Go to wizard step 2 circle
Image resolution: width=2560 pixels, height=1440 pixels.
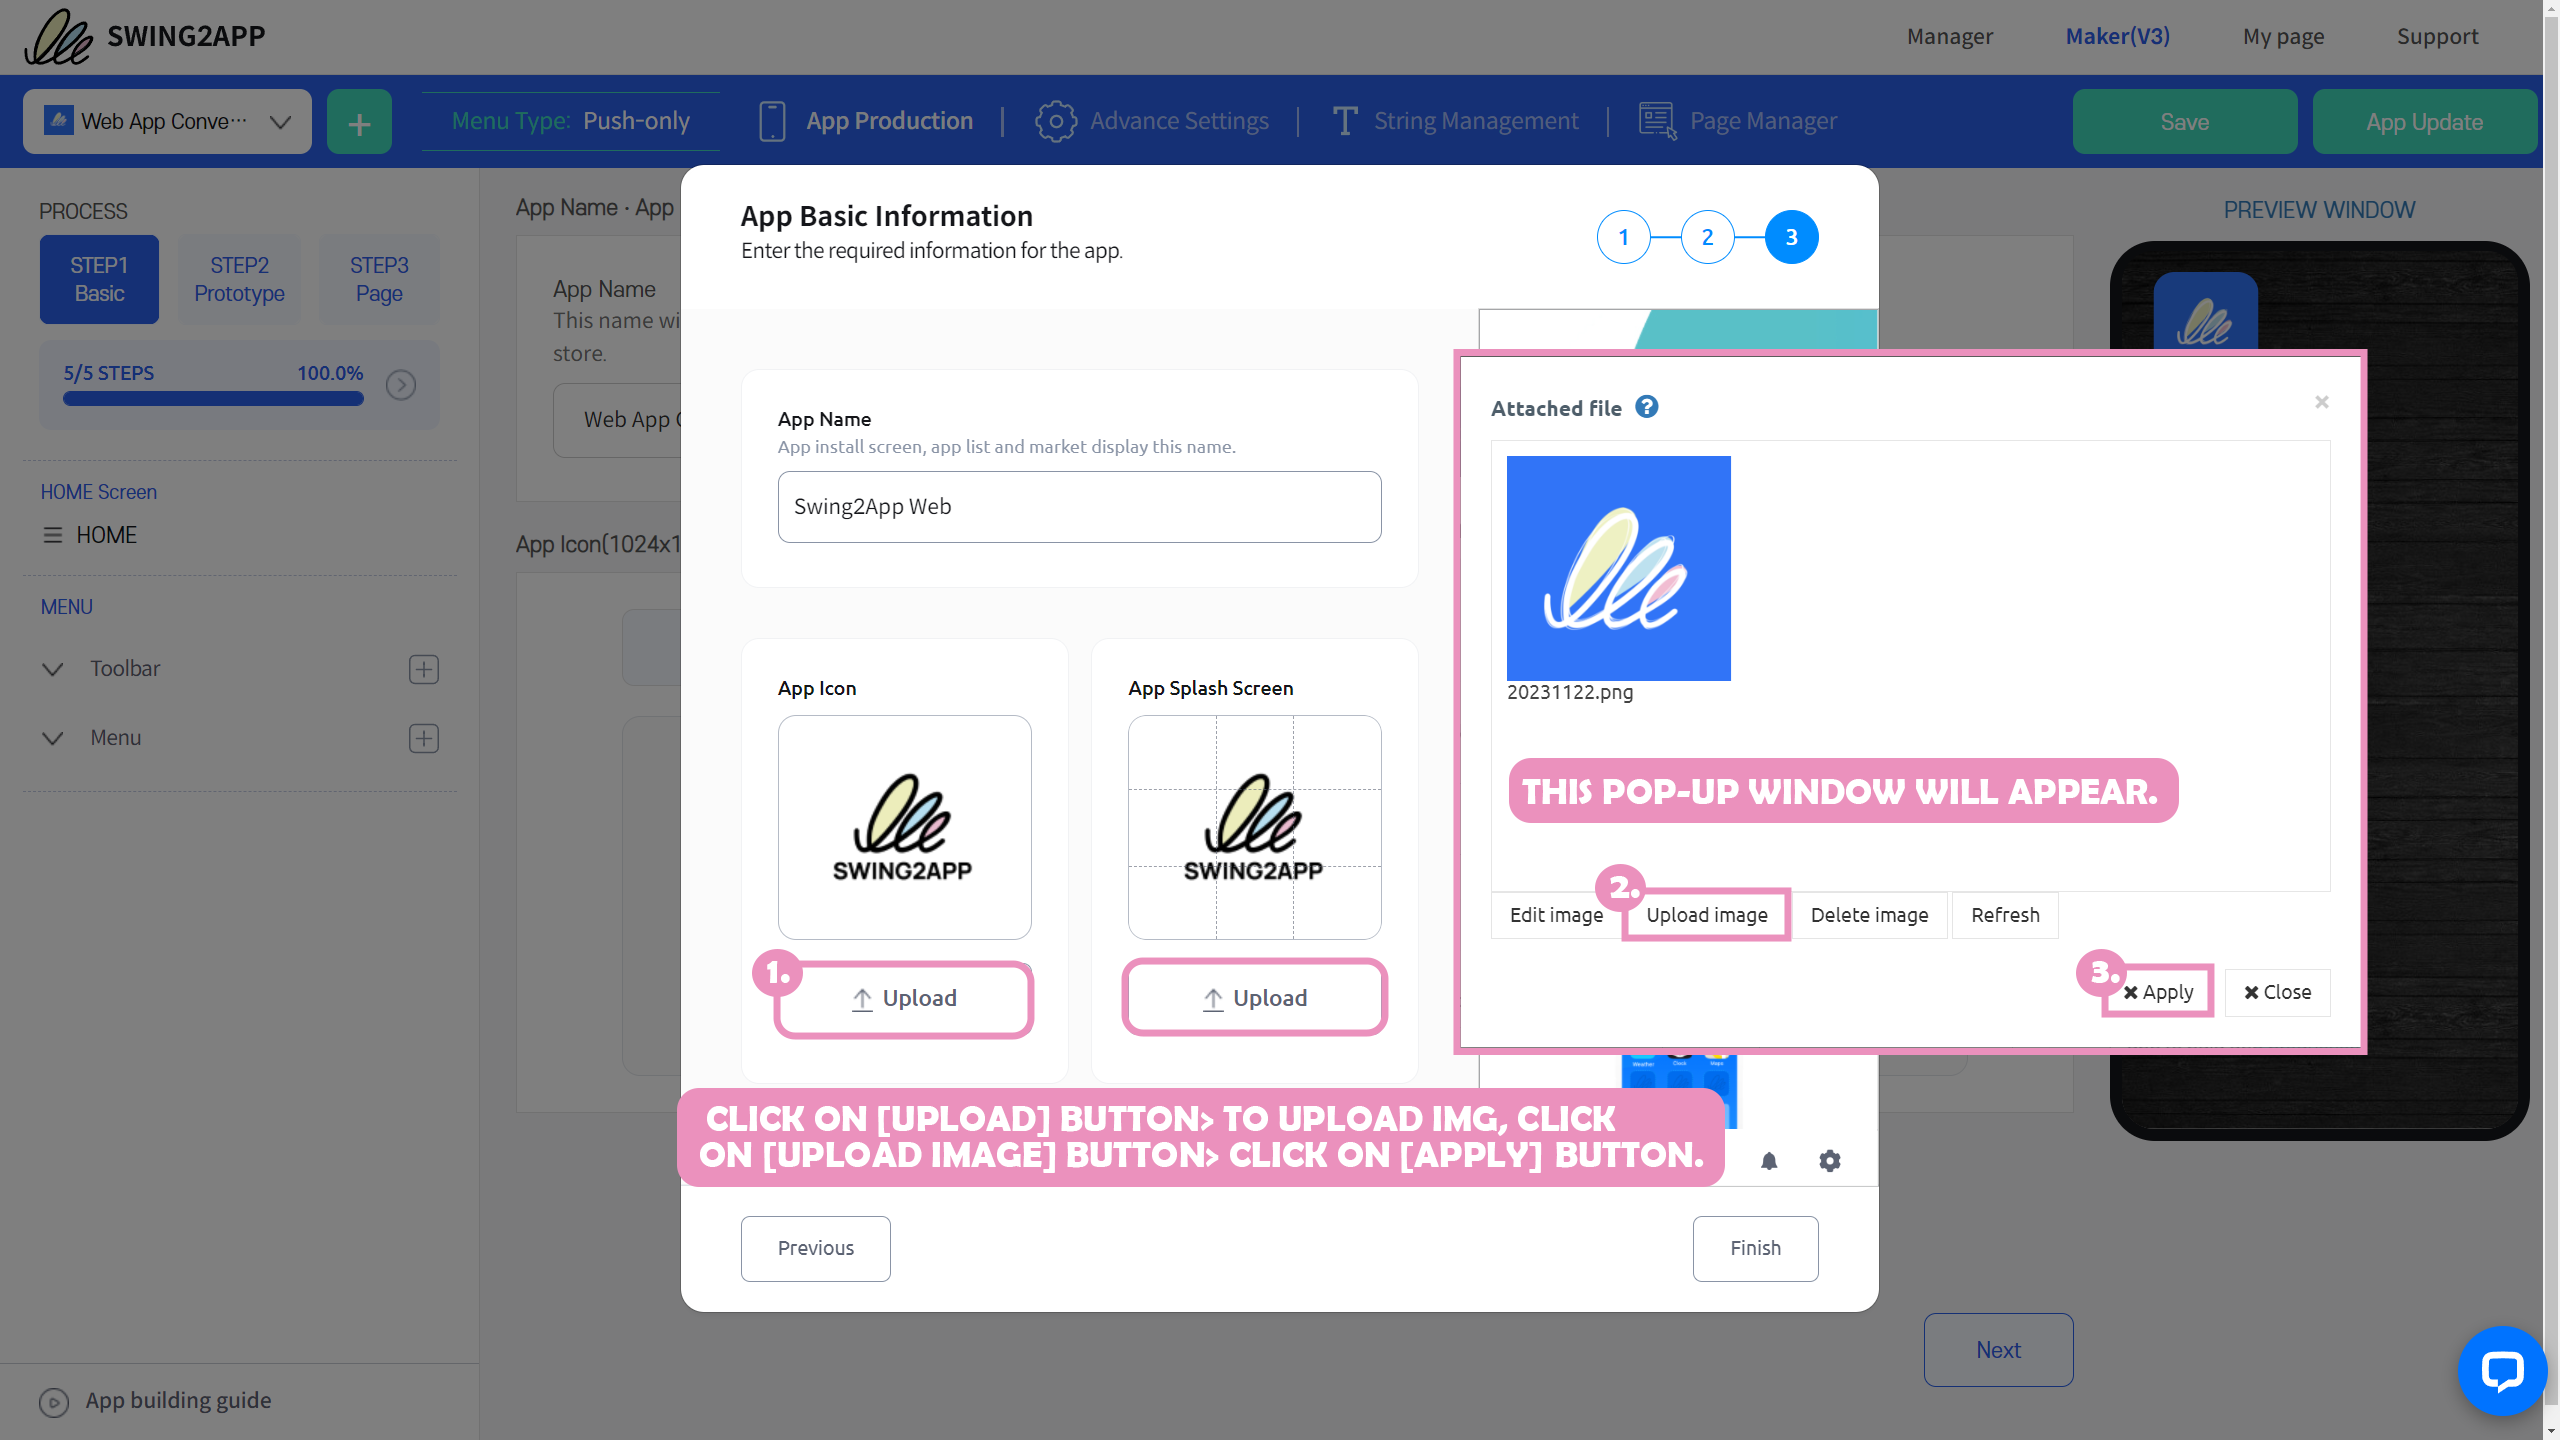click(1707, 237)
